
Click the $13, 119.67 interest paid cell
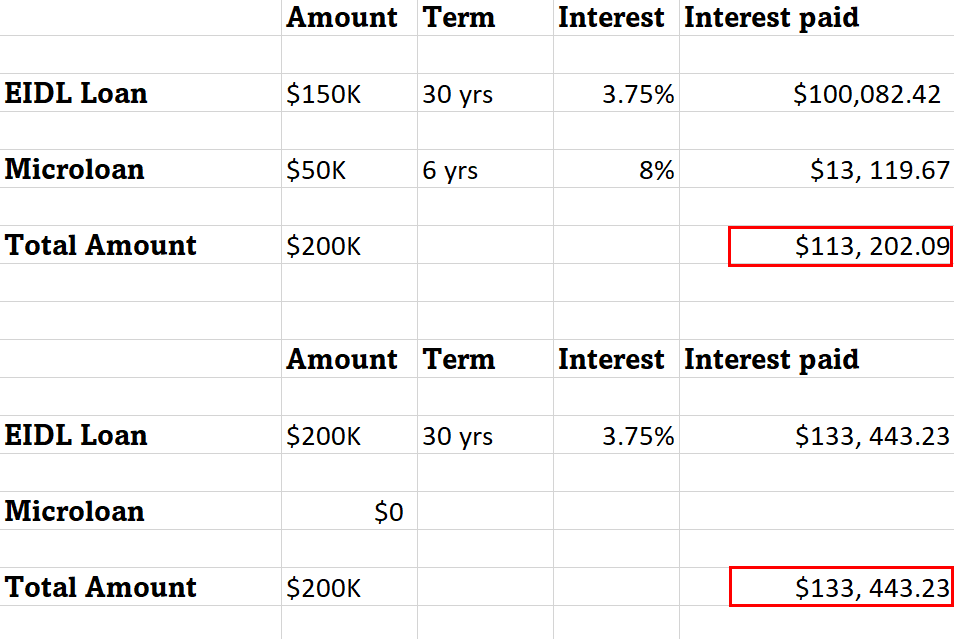click(x=816, y=169)
